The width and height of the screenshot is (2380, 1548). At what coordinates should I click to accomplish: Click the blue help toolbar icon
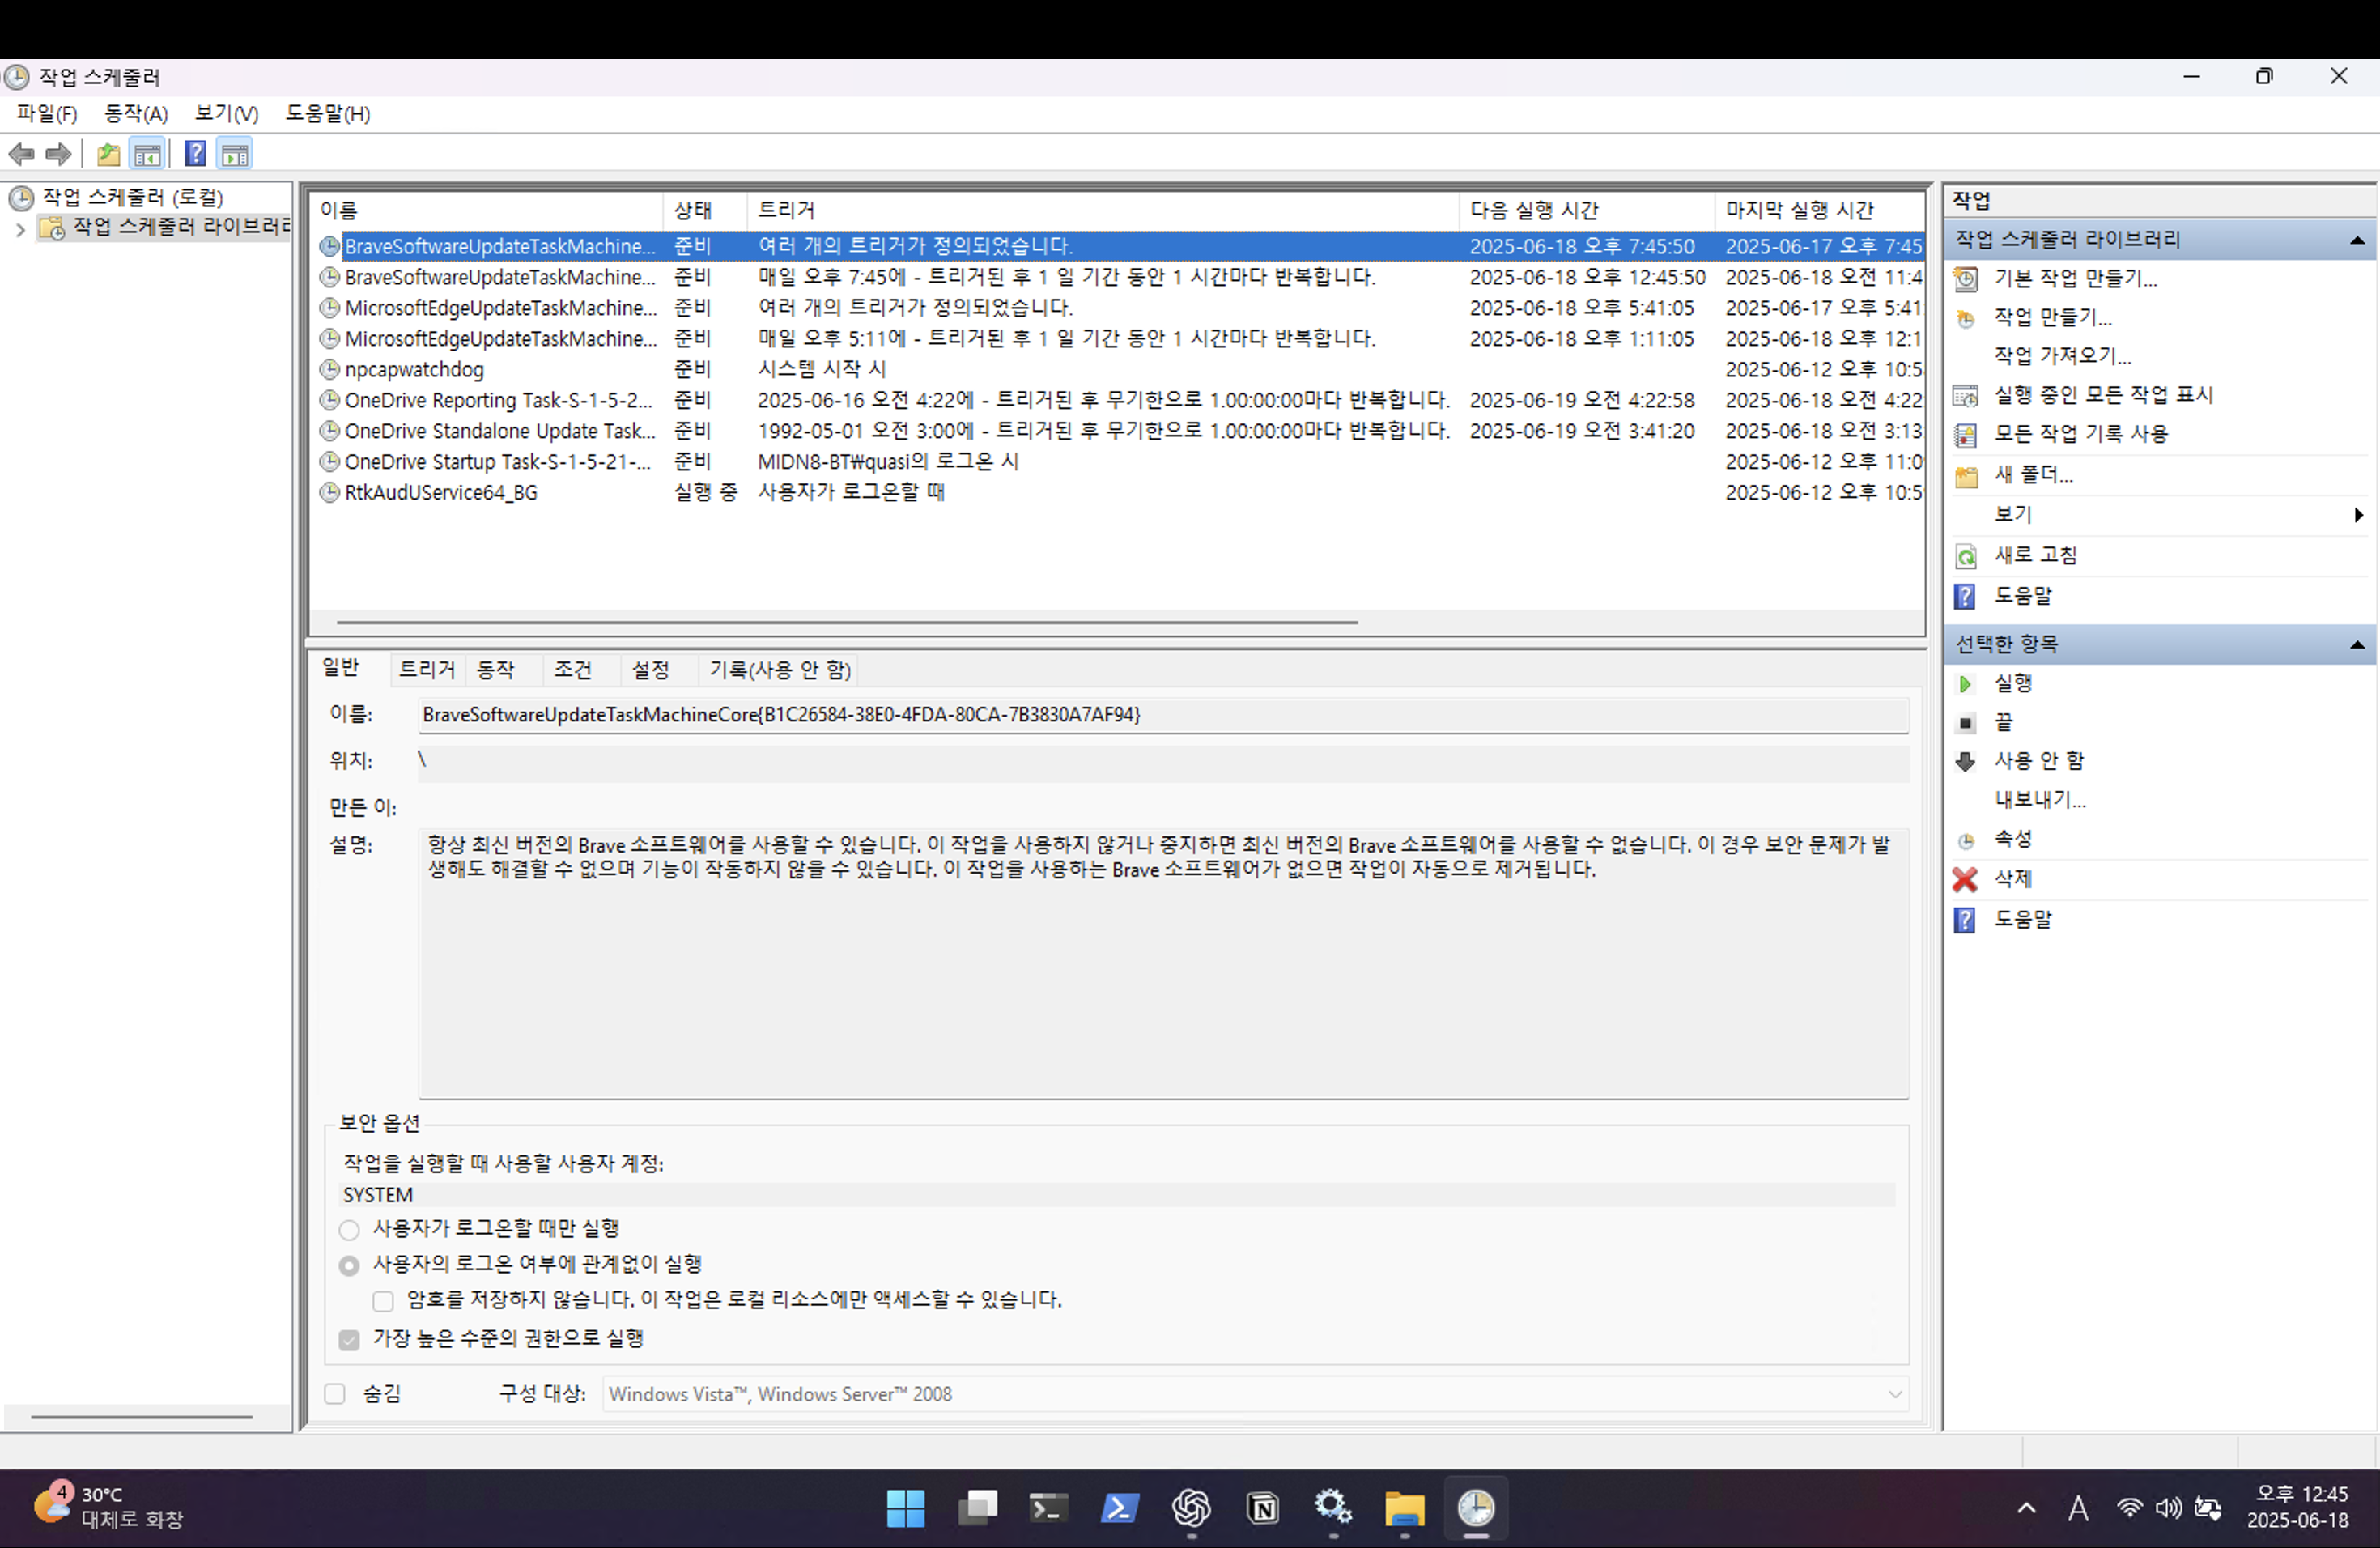(x=195, y=154)
